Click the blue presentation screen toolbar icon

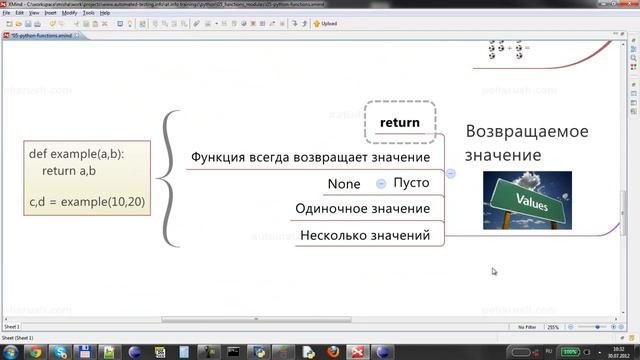(x=120, y=24)
